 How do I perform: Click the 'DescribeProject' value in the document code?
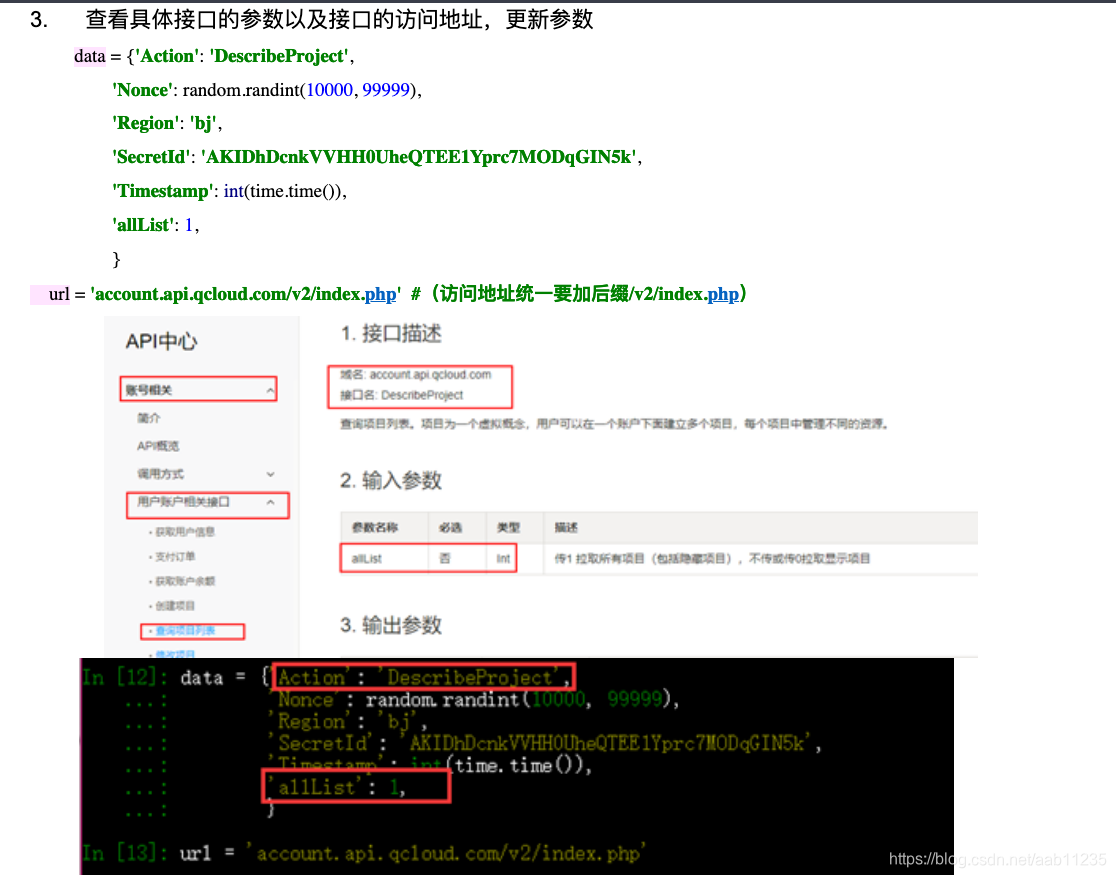point(279,56)
